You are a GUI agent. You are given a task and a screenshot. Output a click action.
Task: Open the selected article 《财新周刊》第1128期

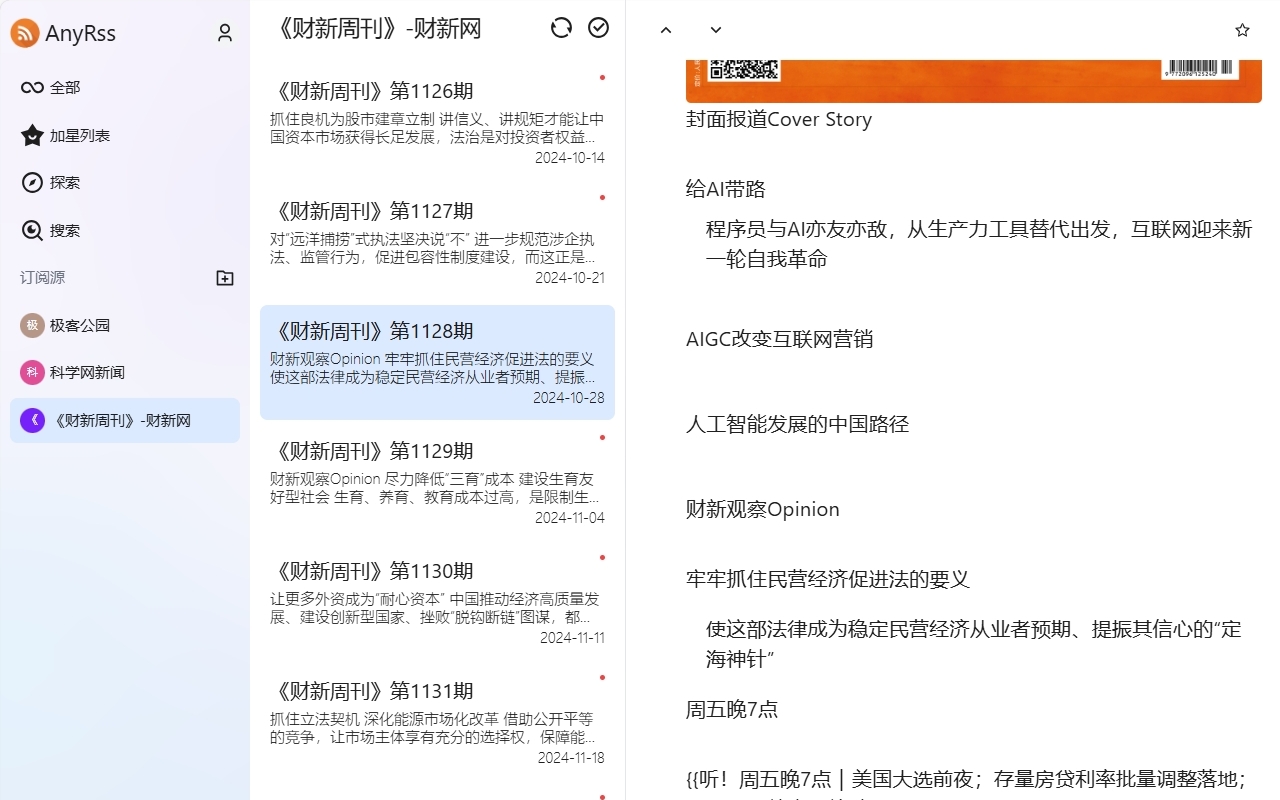click(x=437, y=362)
